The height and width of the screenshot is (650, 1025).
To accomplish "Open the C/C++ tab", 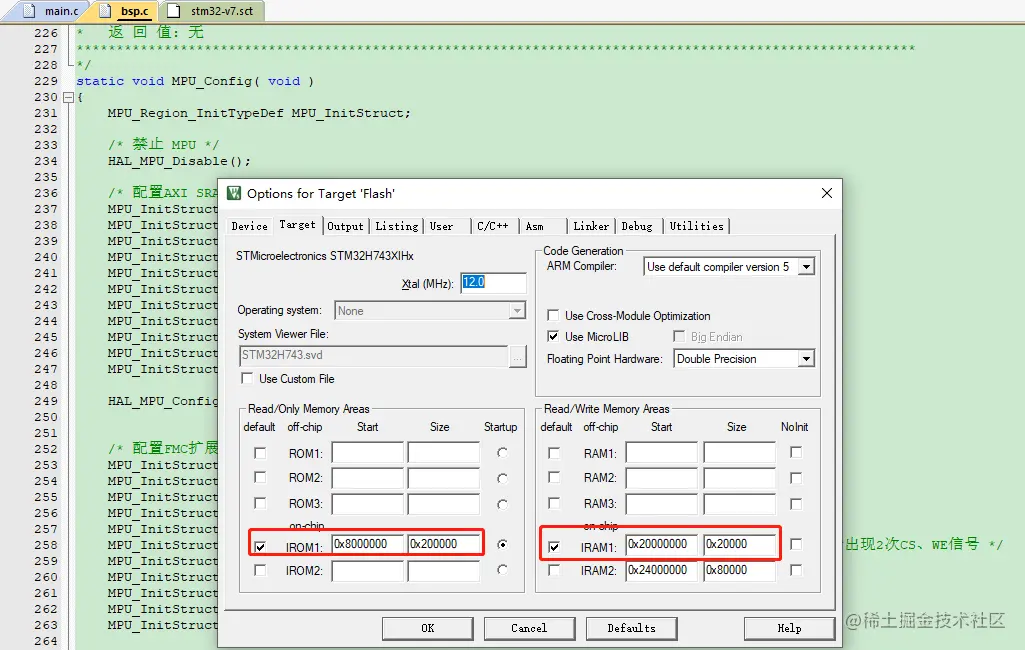I will pos(493,226).
